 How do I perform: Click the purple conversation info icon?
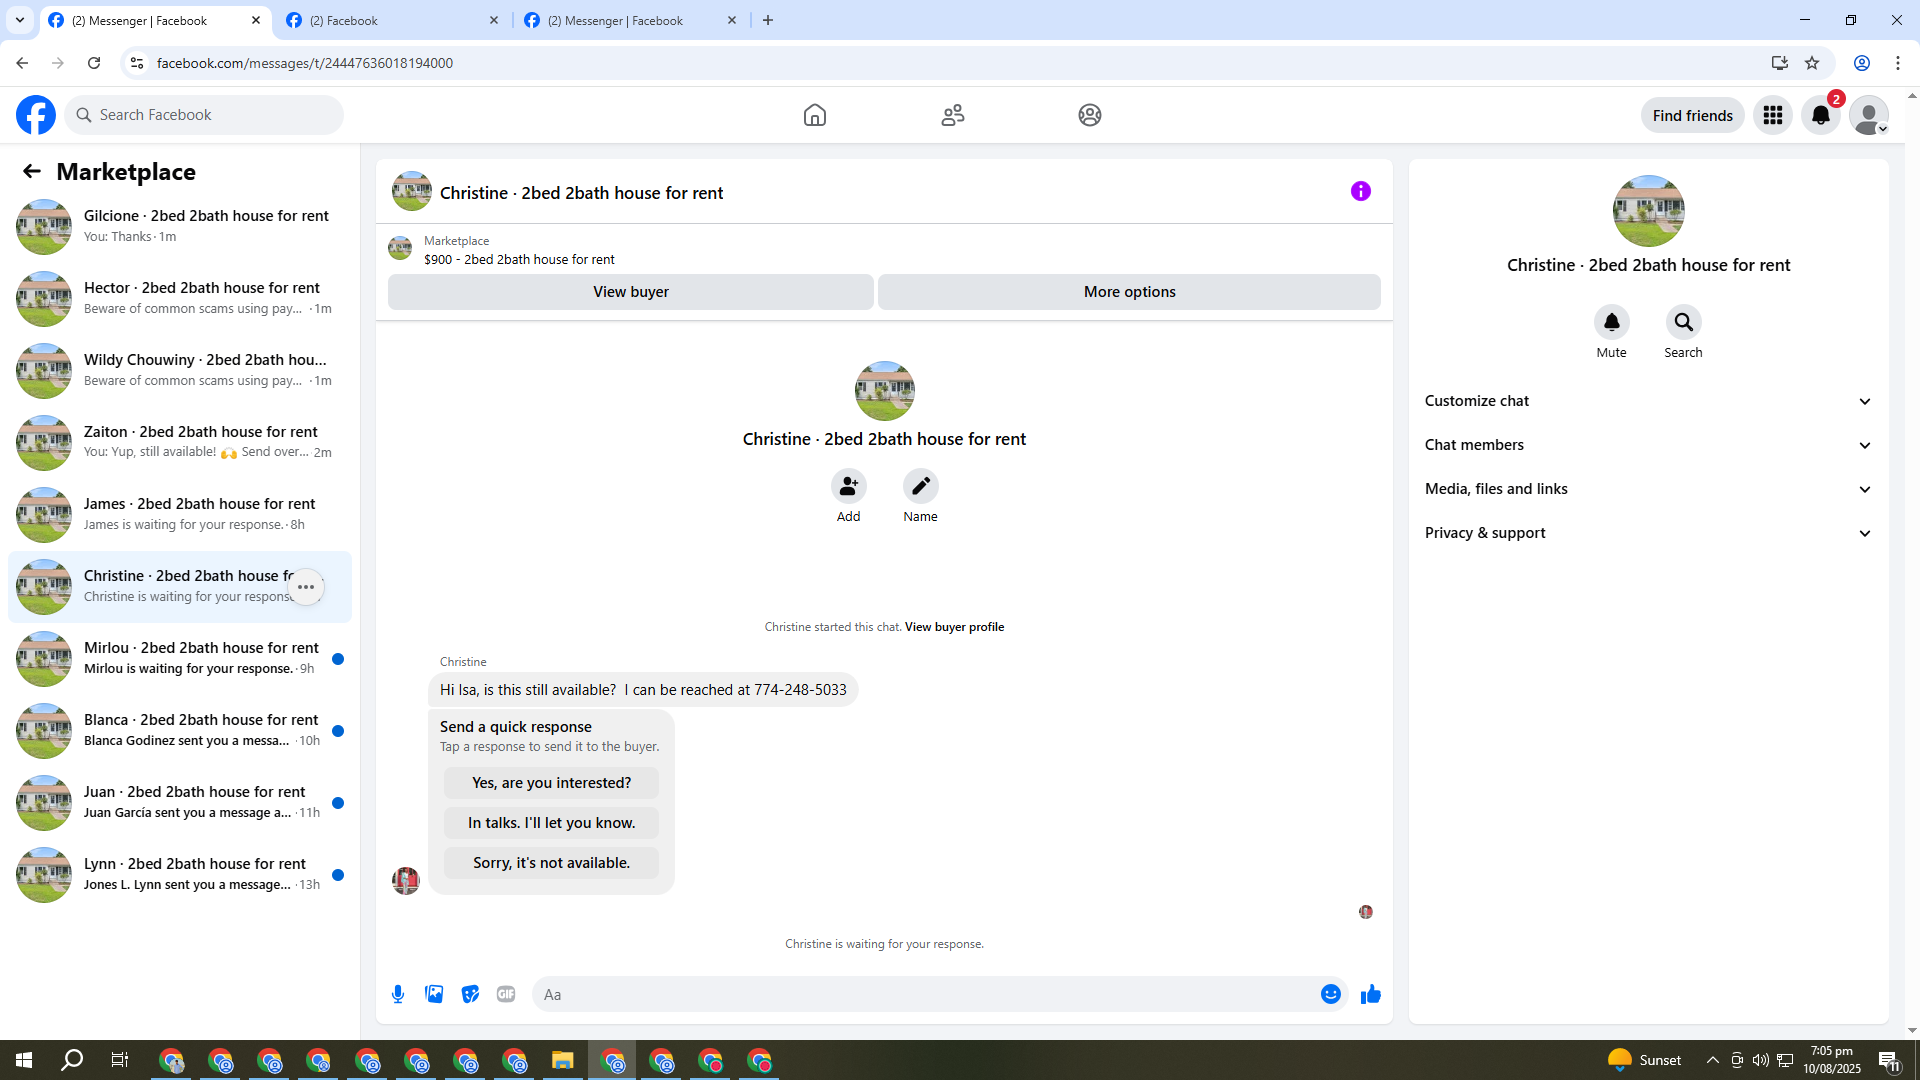1360,191
